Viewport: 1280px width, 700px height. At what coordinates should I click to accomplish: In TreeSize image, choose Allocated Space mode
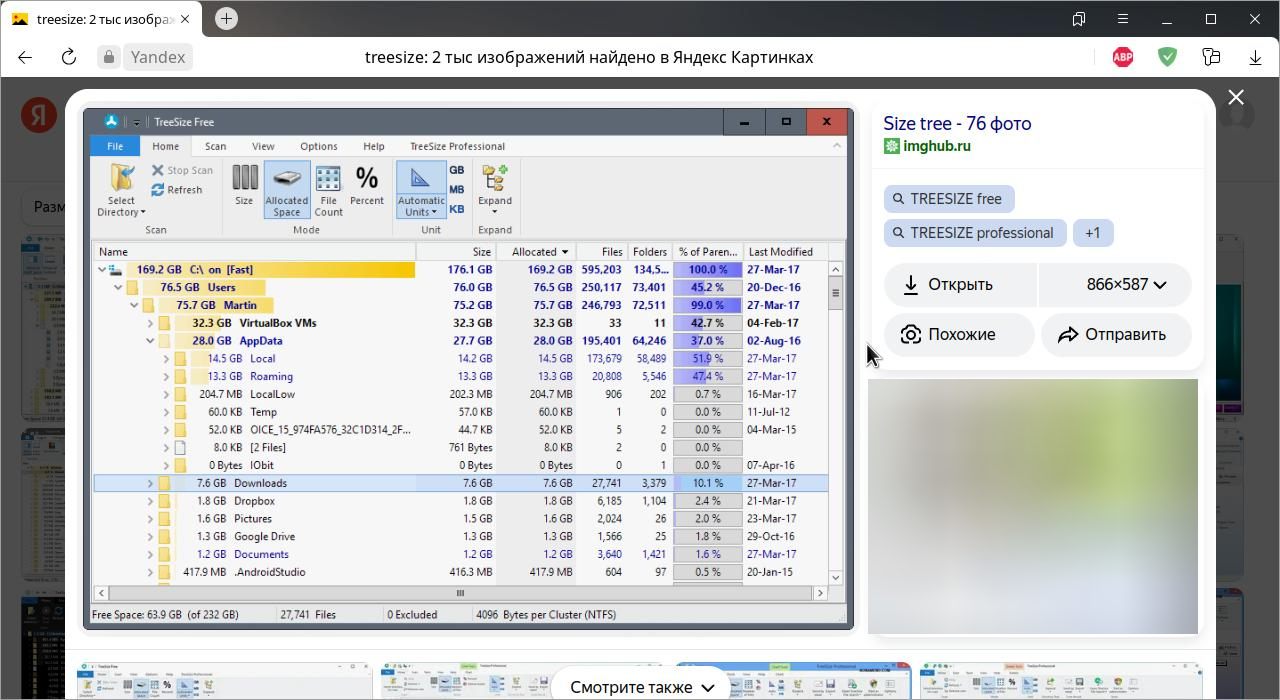pyautogui.click(x=287, y=190)
